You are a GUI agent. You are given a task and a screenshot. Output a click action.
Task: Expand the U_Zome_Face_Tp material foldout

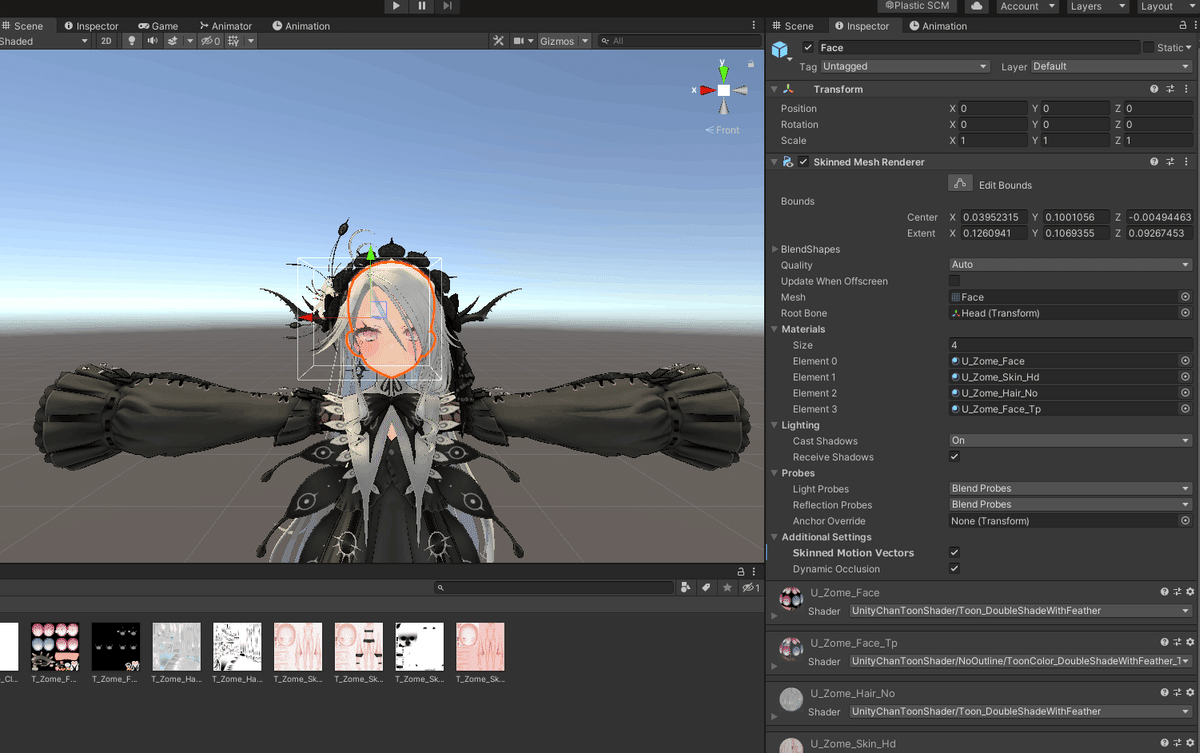(x=774, y=668)
